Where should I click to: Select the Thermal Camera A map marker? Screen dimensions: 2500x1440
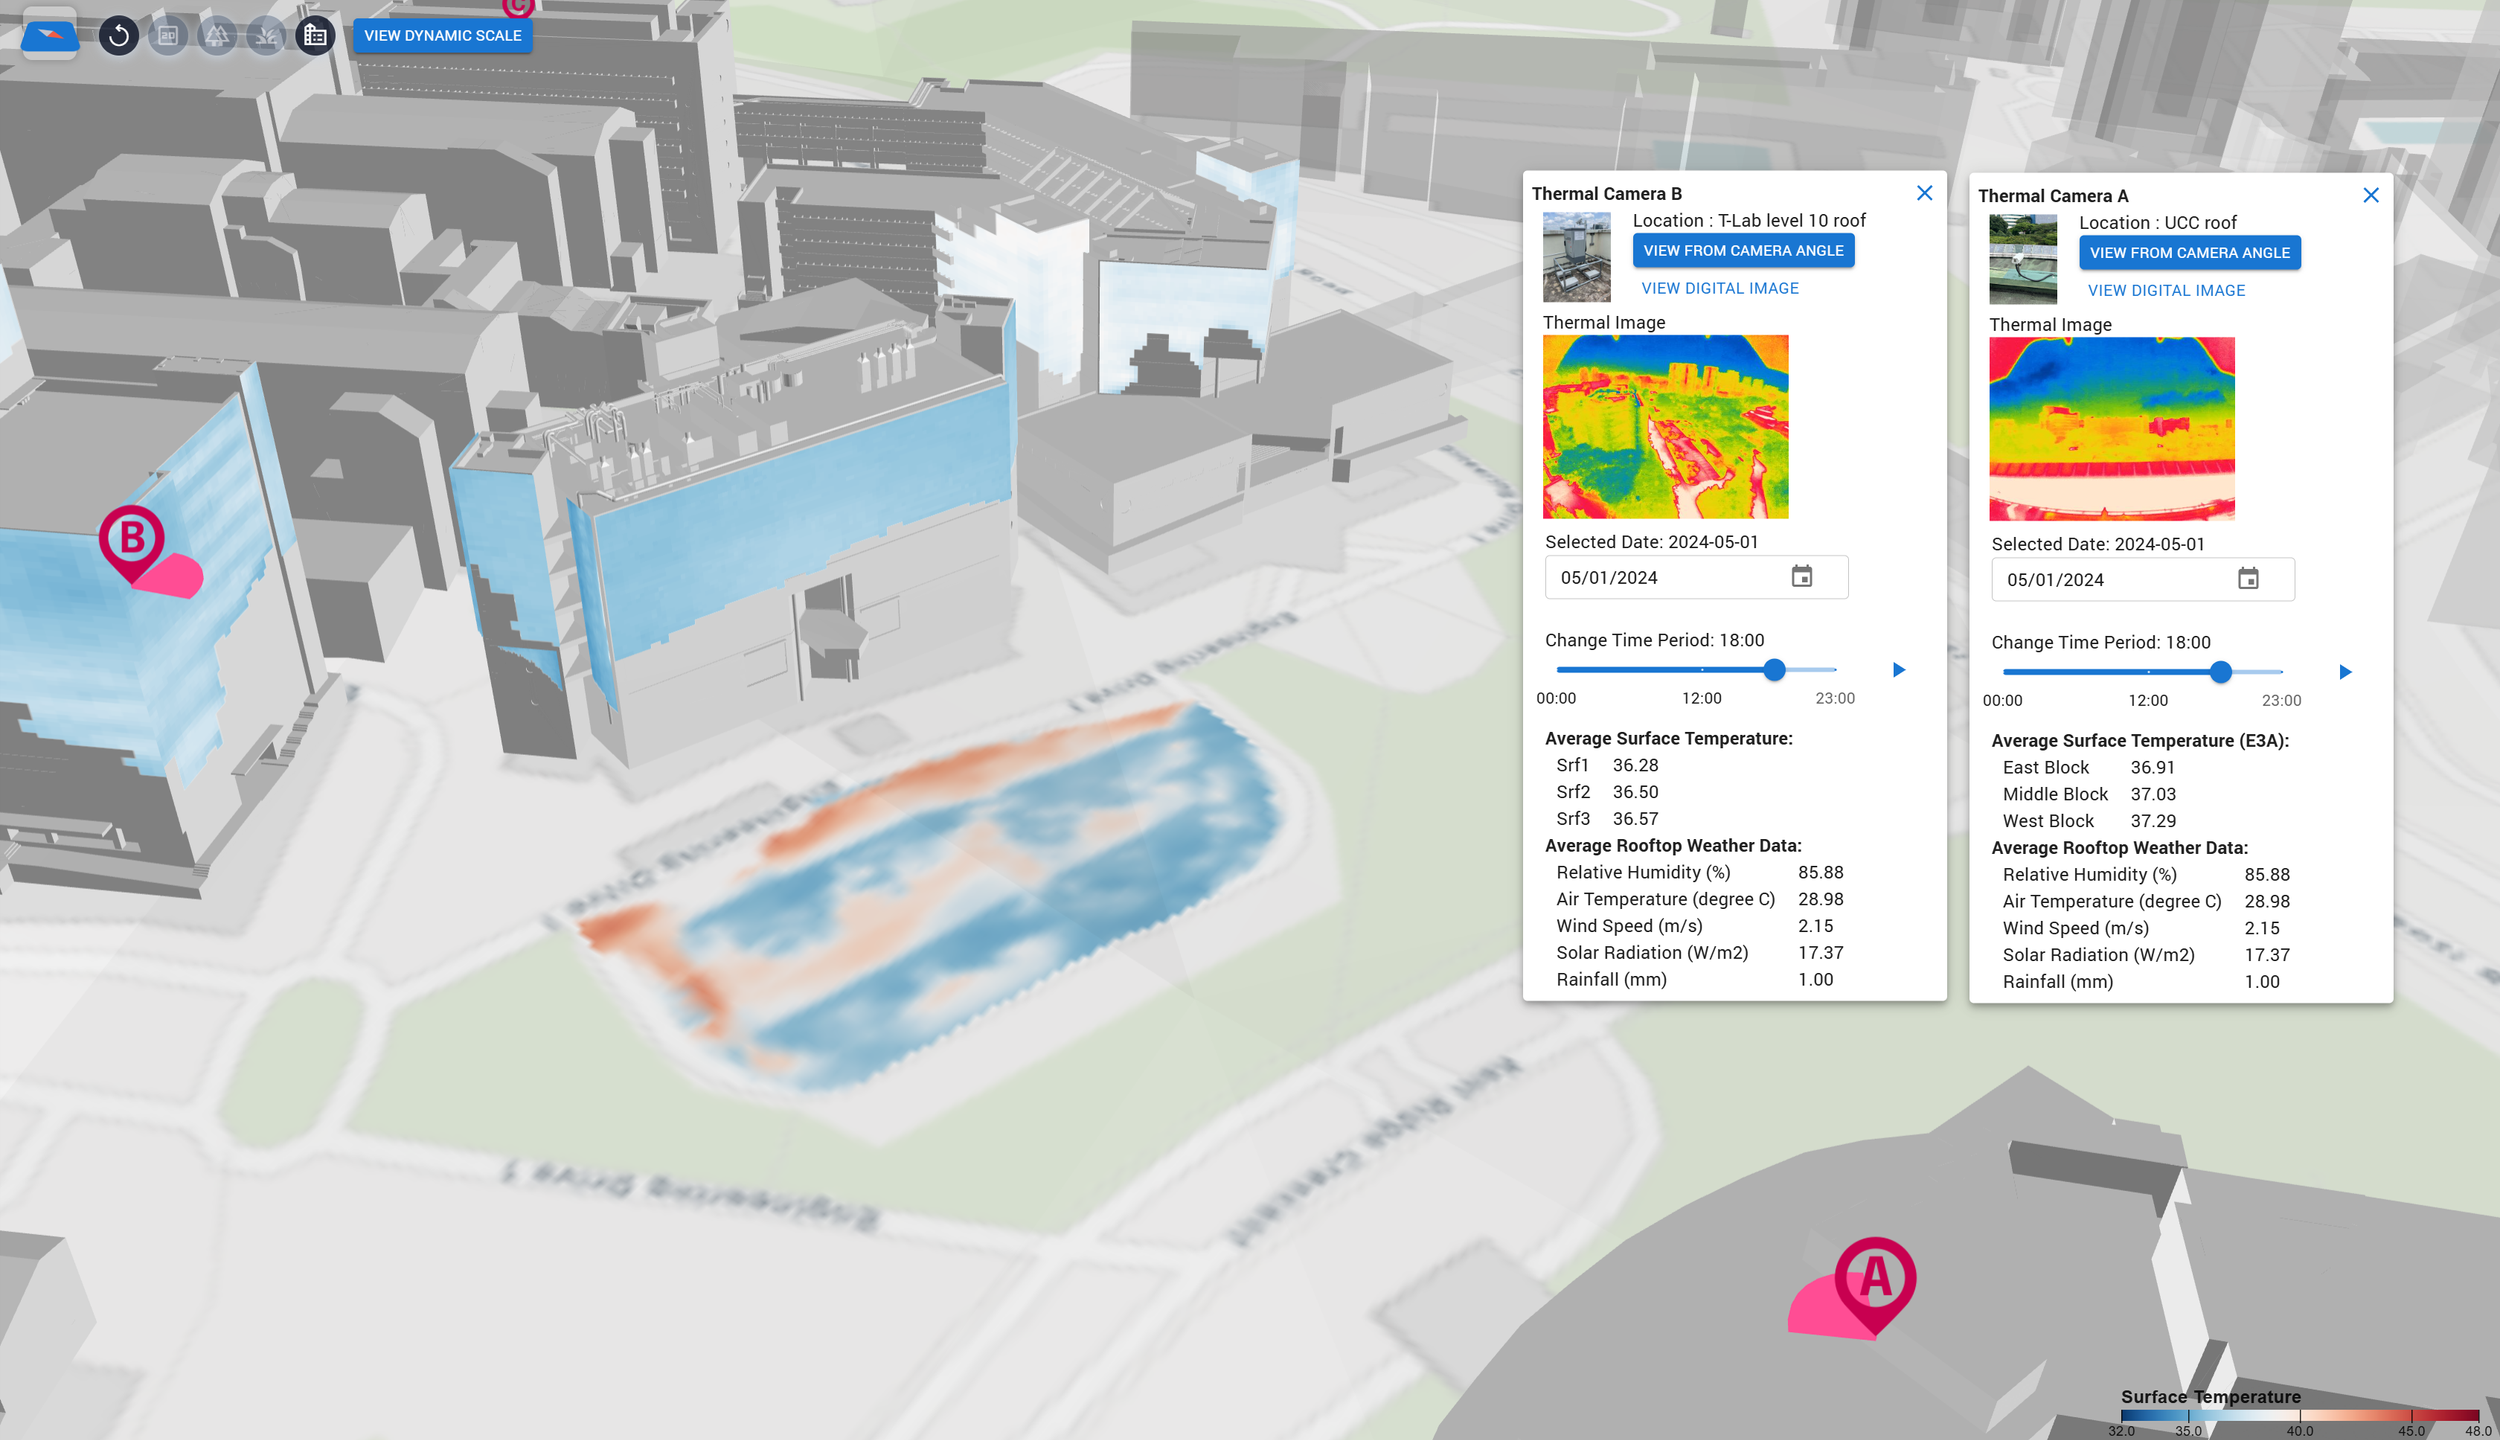coord(1875,1277)
